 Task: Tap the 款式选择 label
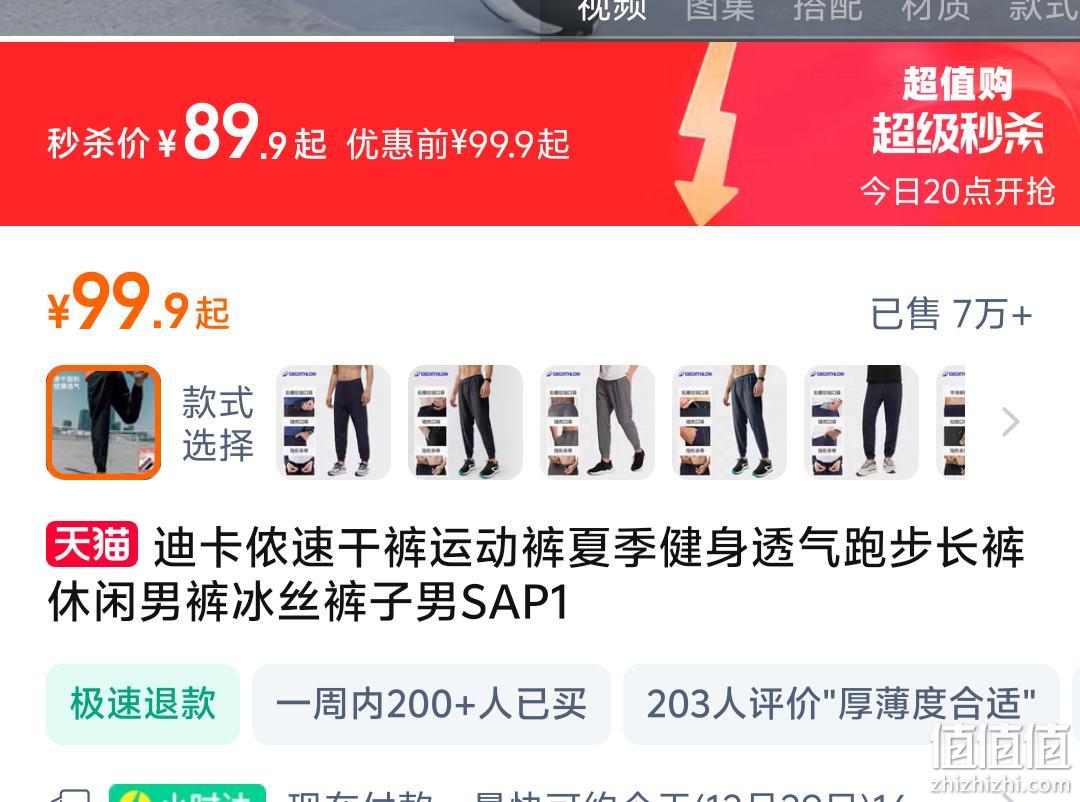(x=218, y=423)
